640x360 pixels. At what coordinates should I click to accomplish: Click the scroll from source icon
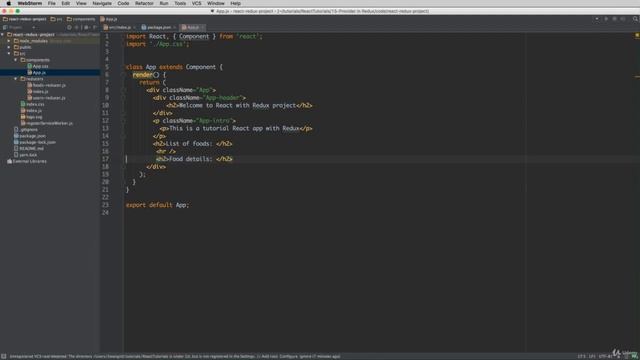[x=69, y=27]
